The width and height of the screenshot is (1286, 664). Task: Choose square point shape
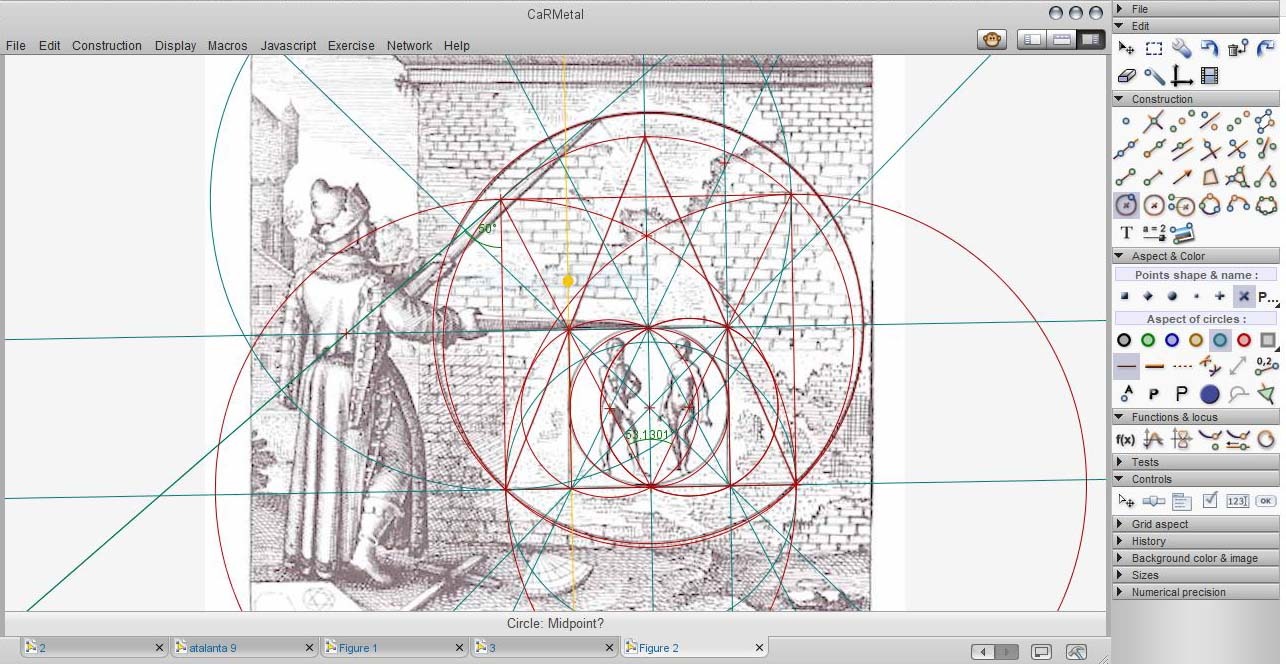(1125, 296)
